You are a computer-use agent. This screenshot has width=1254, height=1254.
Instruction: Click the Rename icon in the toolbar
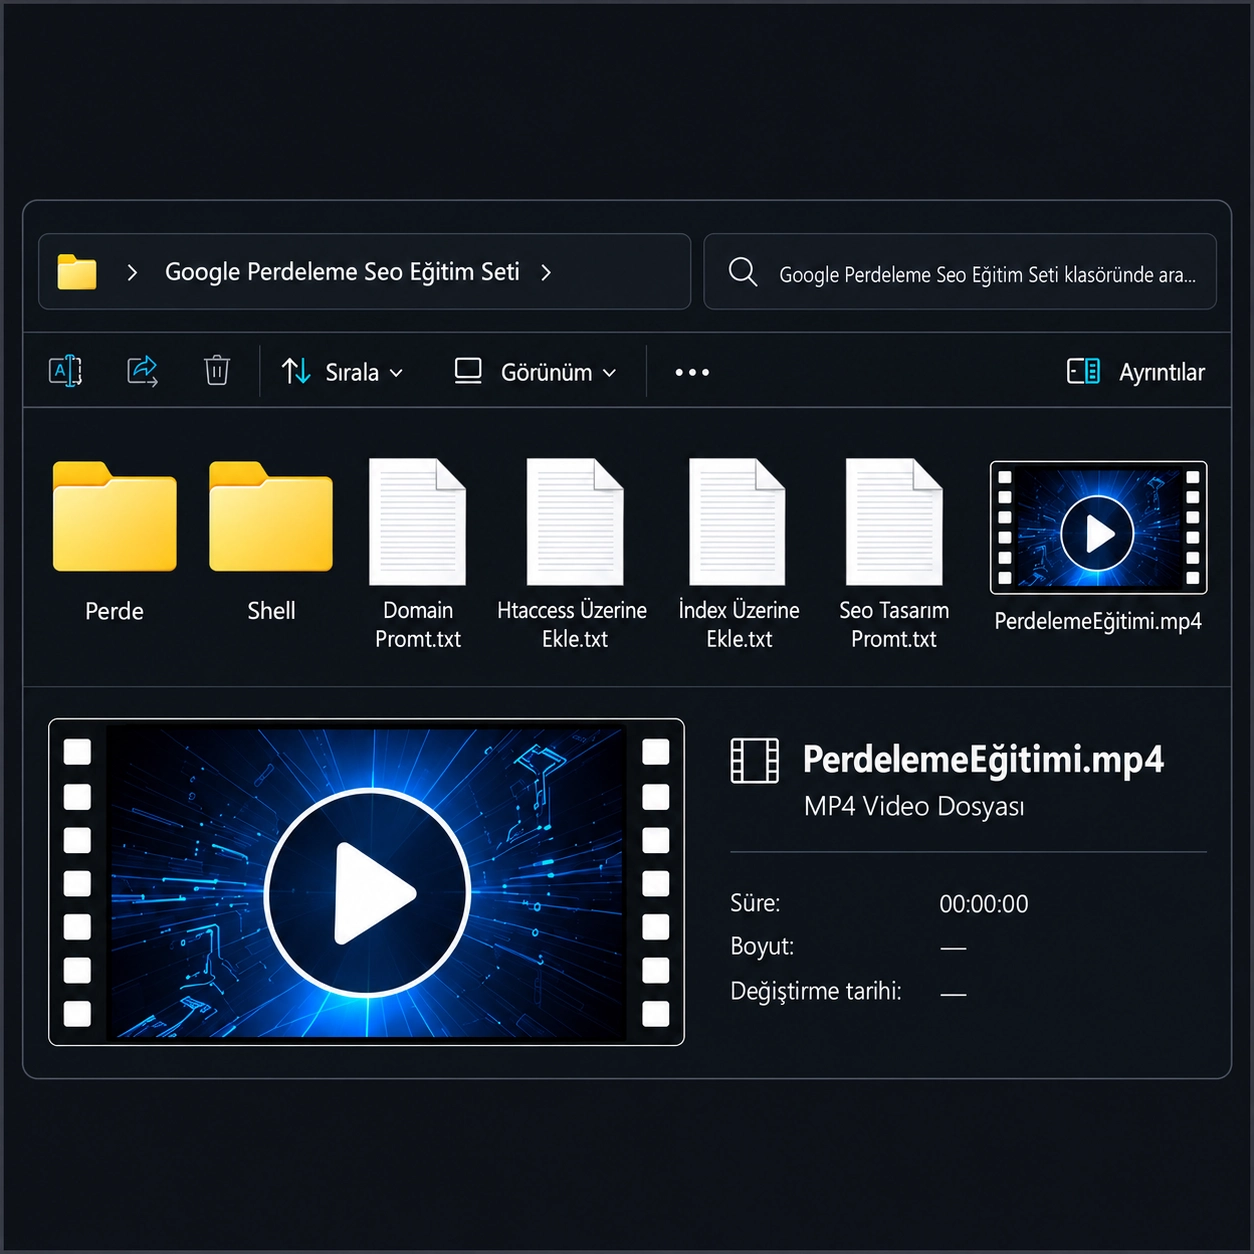coord(65,372)
